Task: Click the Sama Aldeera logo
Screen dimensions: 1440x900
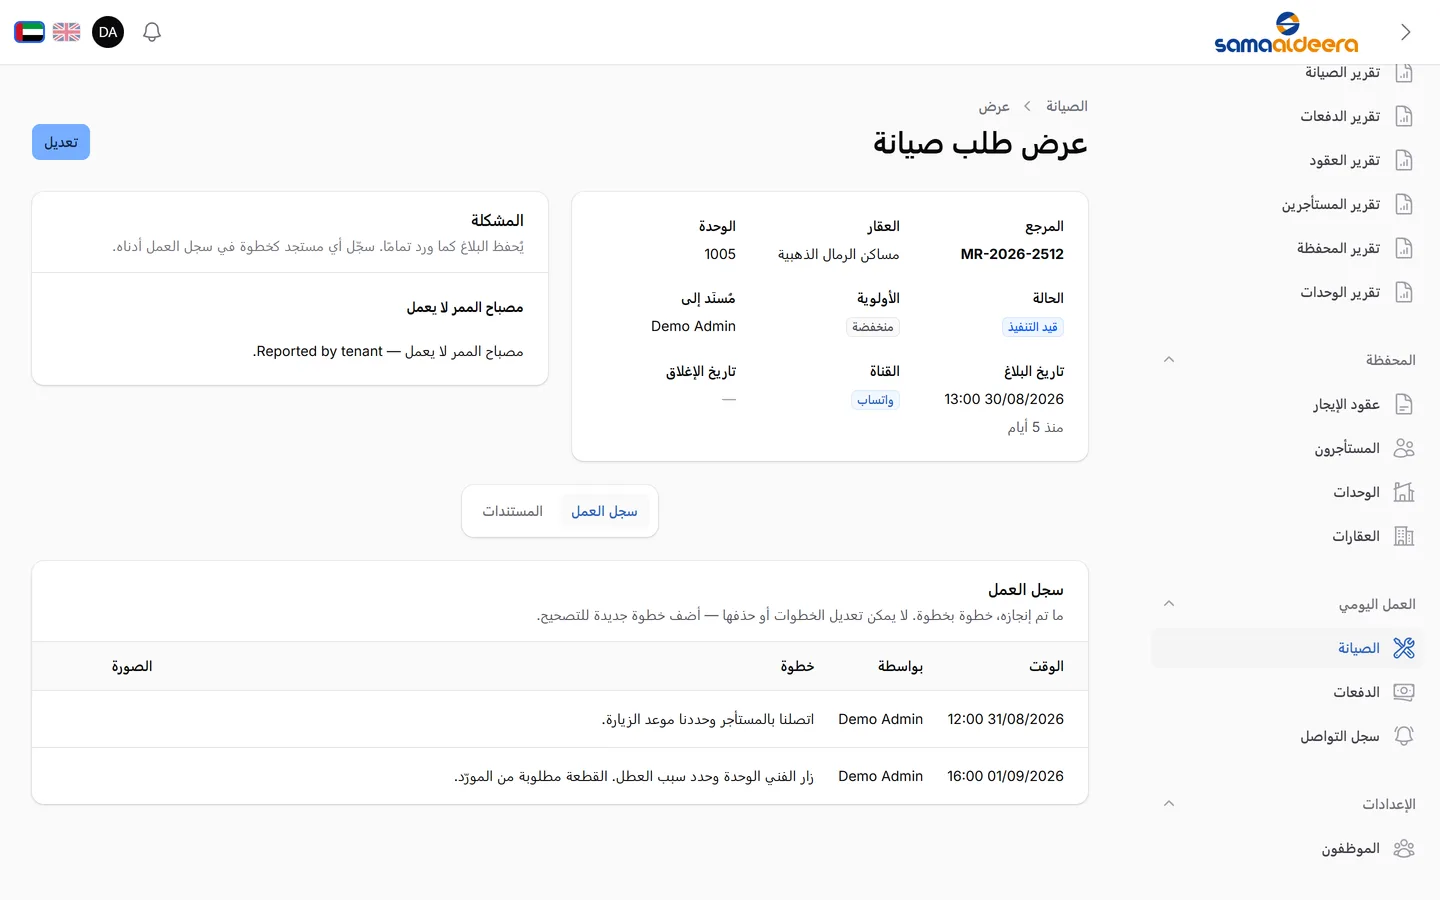Action: pyautogui.click(x=1286, y=32)
